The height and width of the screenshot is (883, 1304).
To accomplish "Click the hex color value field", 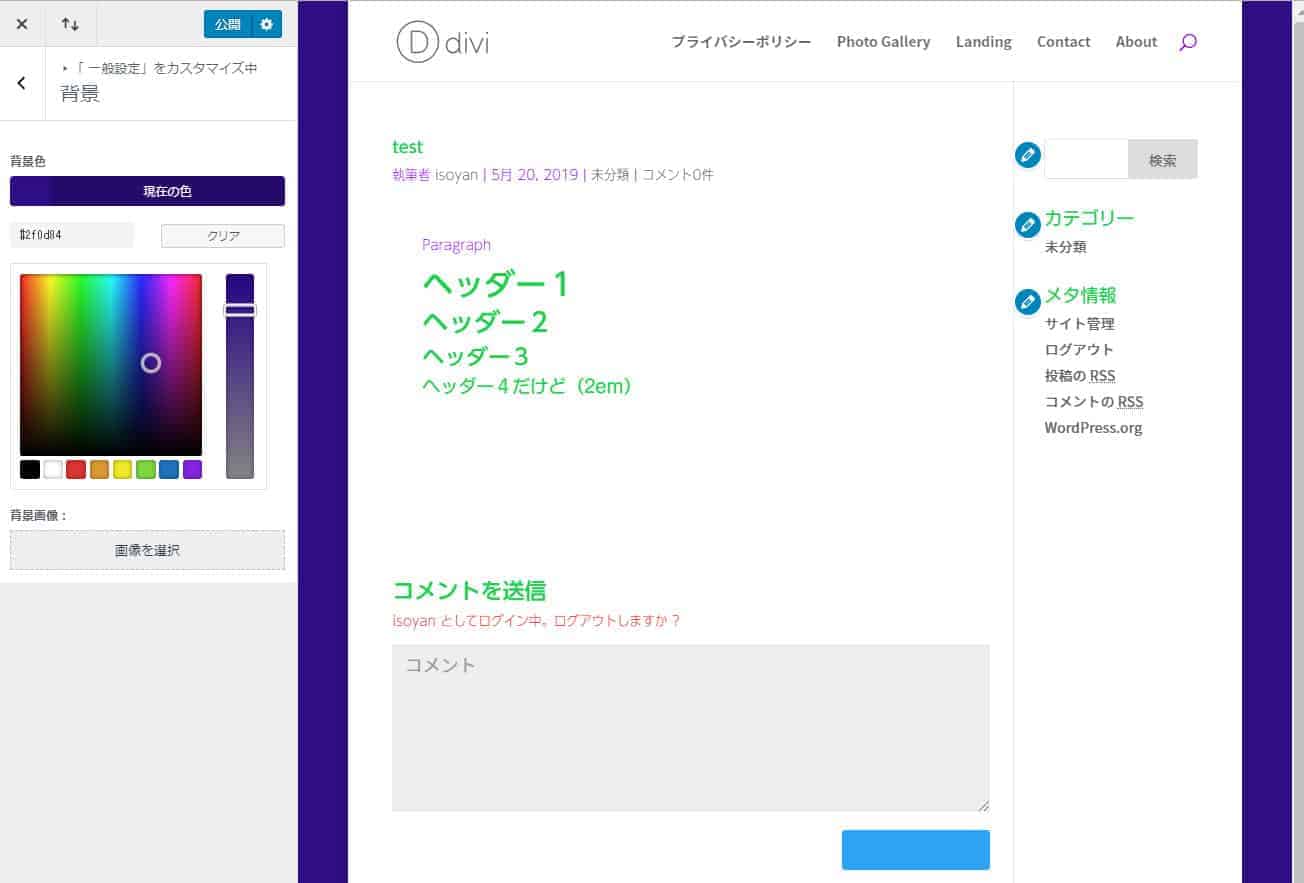I will click(72, 235).
